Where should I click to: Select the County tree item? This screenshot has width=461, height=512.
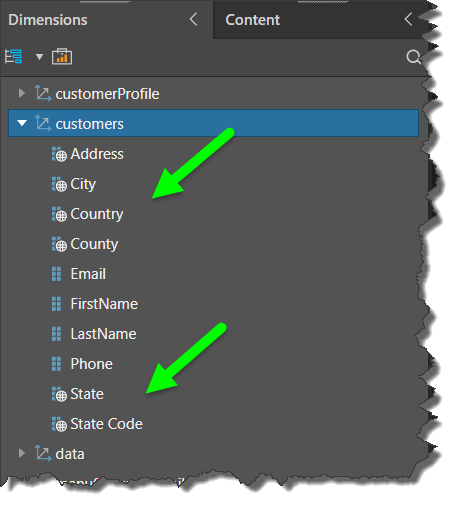94,244
